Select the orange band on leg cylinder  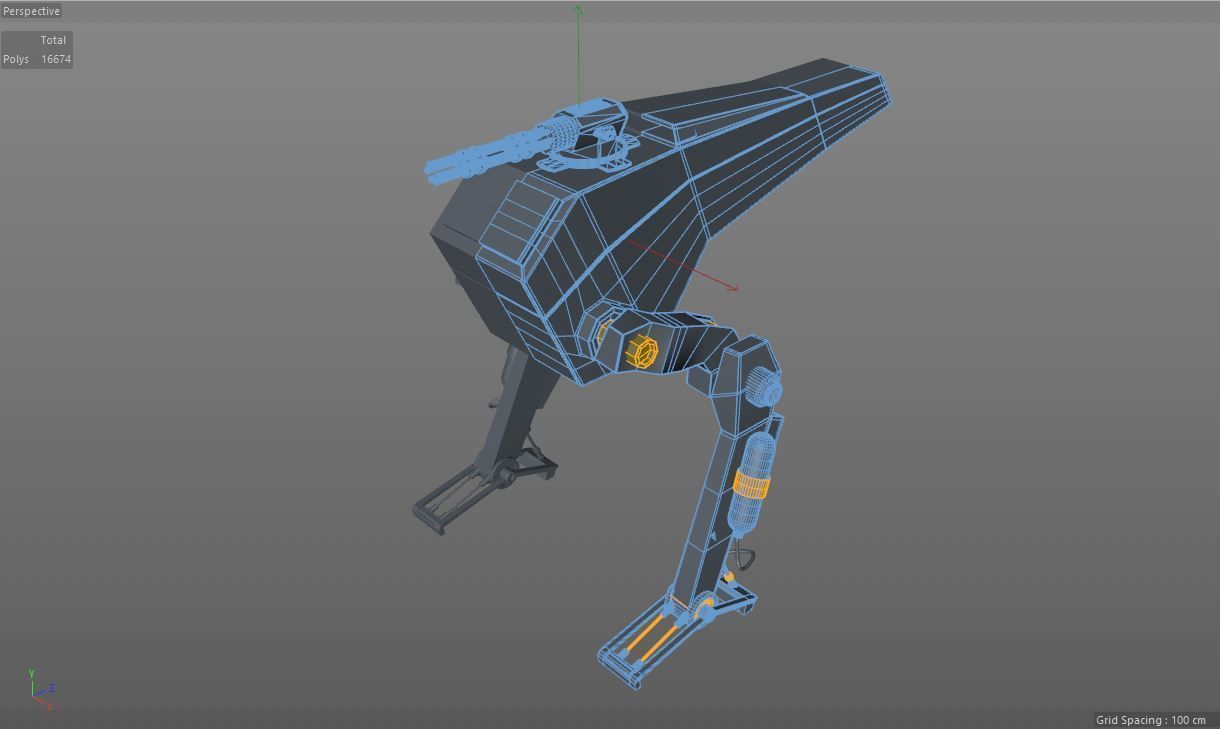[x=751, y=485]
